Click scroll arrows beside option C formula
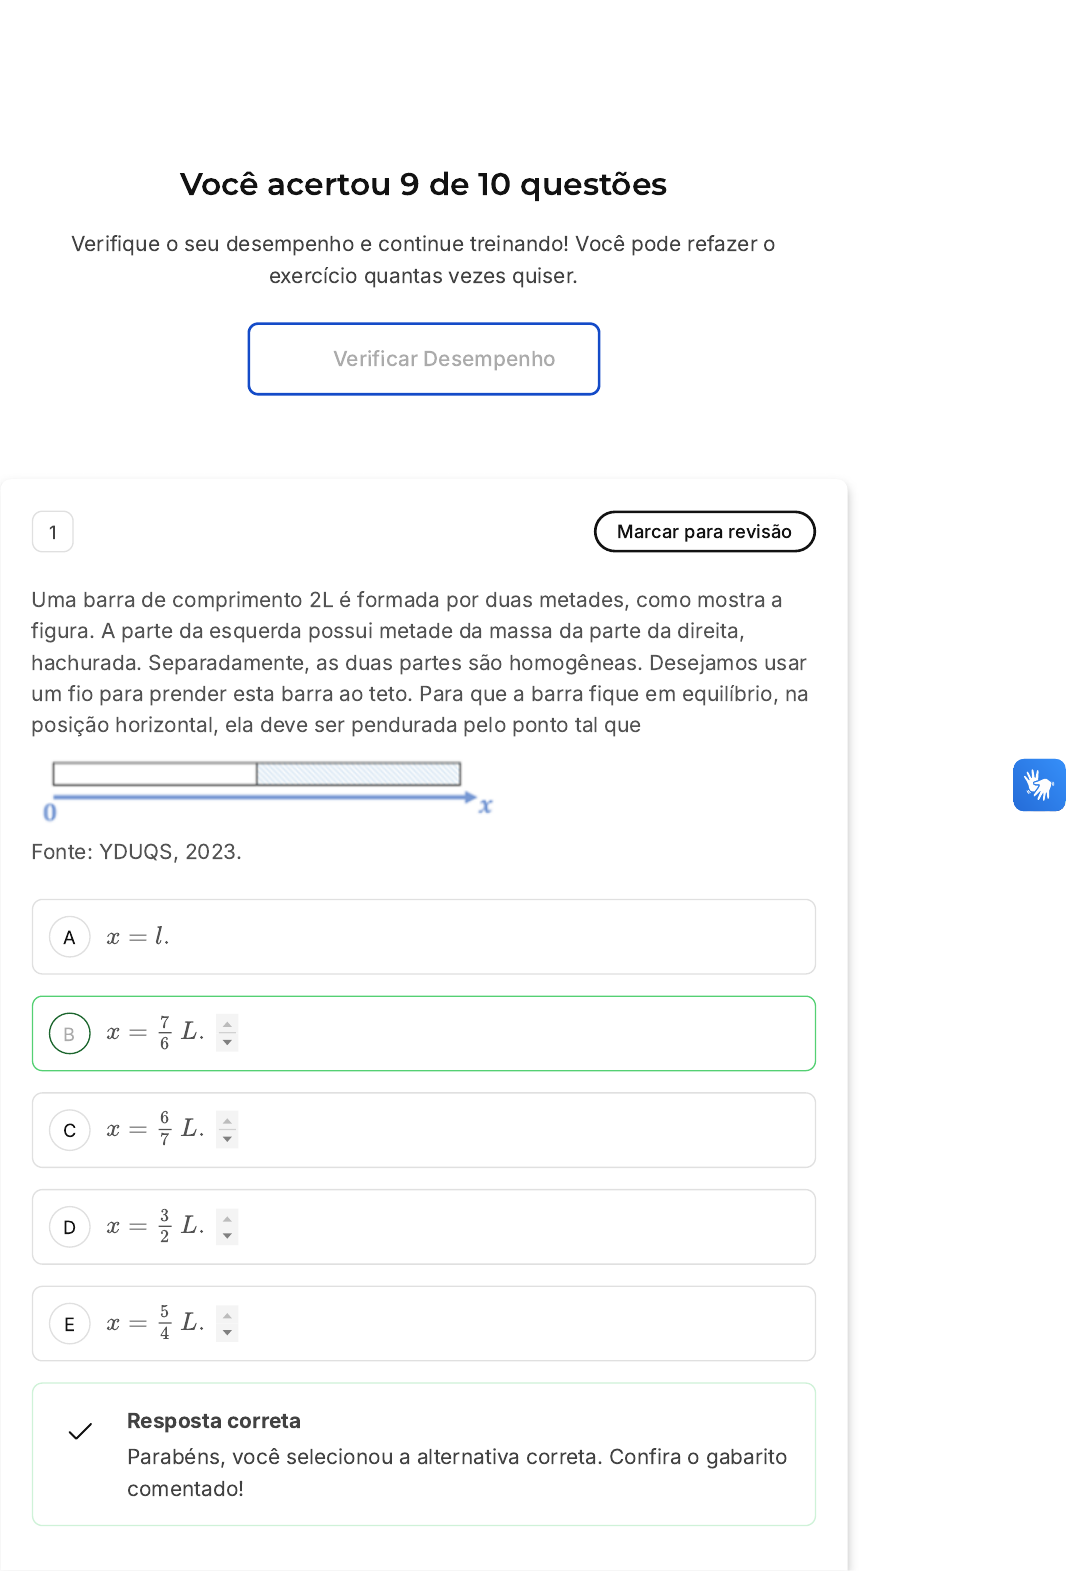This screenshot has width=1079, height=1571. tap(228, 1130)
